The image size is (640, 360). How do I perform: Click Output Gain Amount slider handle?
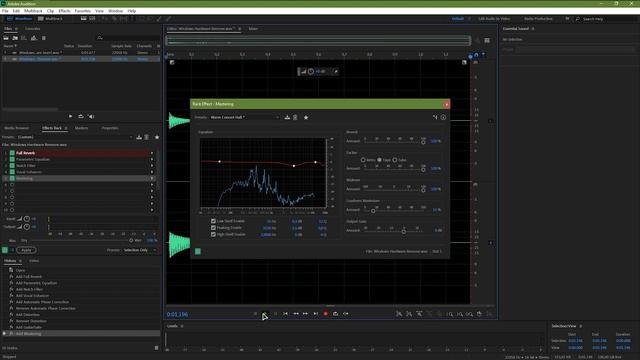pos(404,231)
